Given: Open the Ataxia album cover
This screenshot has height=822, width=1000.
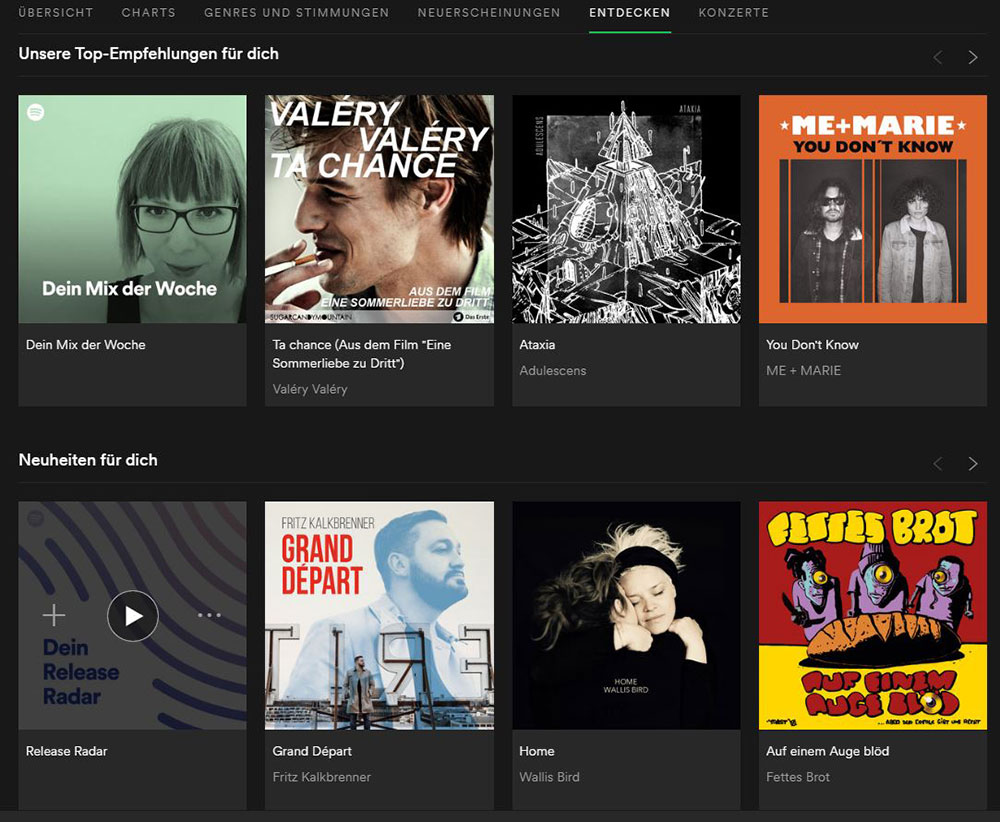Looking at the screenshot, I should (x=626, y=209).
